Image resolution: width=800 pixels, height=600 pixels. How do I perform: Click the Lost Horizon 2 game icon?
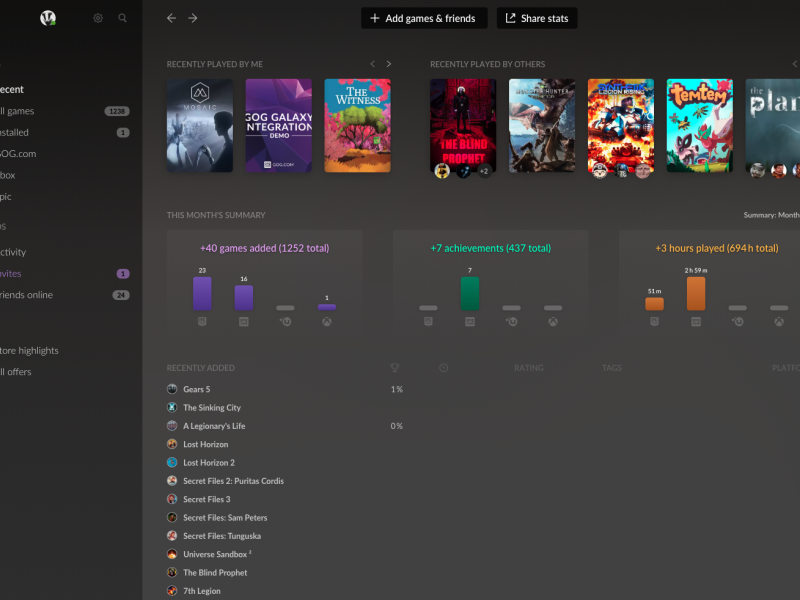[172, 463]
